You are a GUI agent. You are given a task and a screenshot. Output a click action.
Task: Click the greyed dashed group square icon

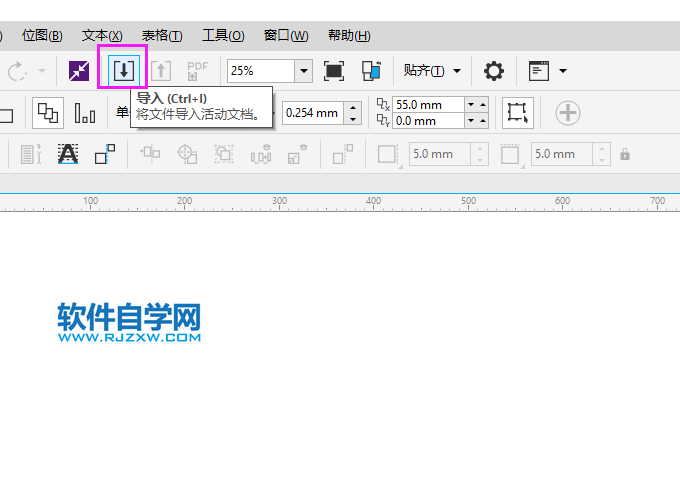[x=224, y=154]
